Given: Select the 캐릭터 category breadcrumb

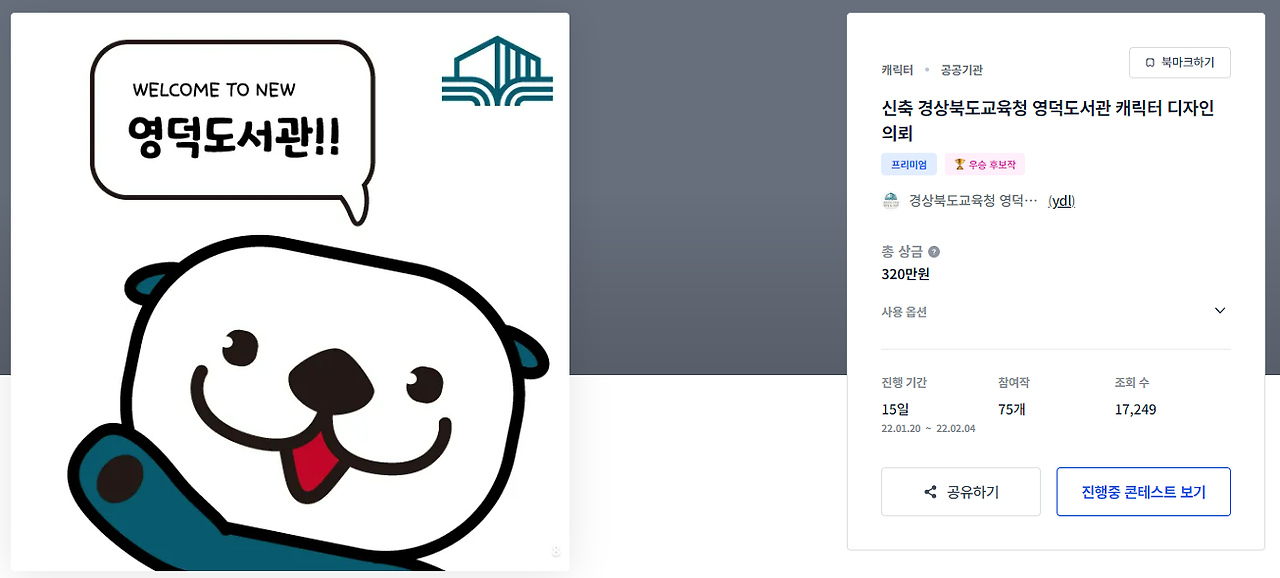Looking at the screenshot, I should click(897, 70).
